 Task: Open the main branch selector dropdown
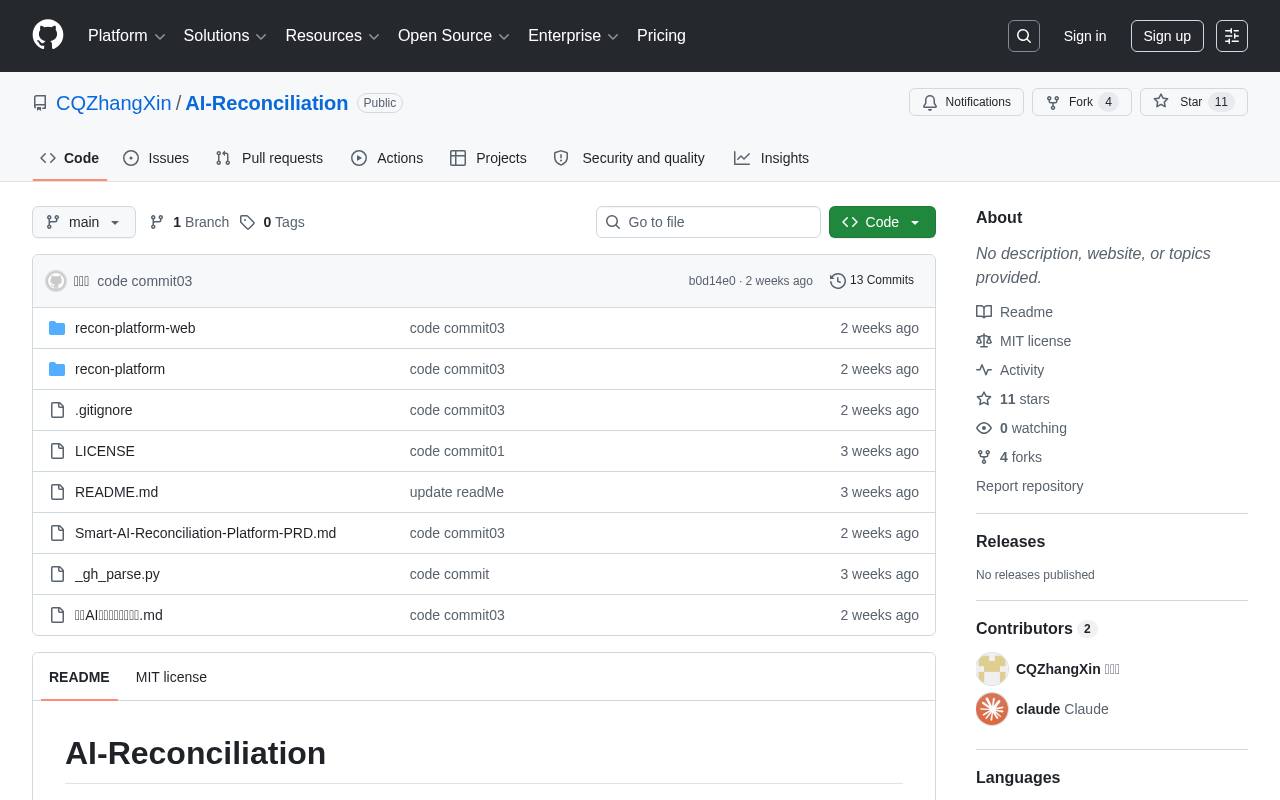(84, 222)
